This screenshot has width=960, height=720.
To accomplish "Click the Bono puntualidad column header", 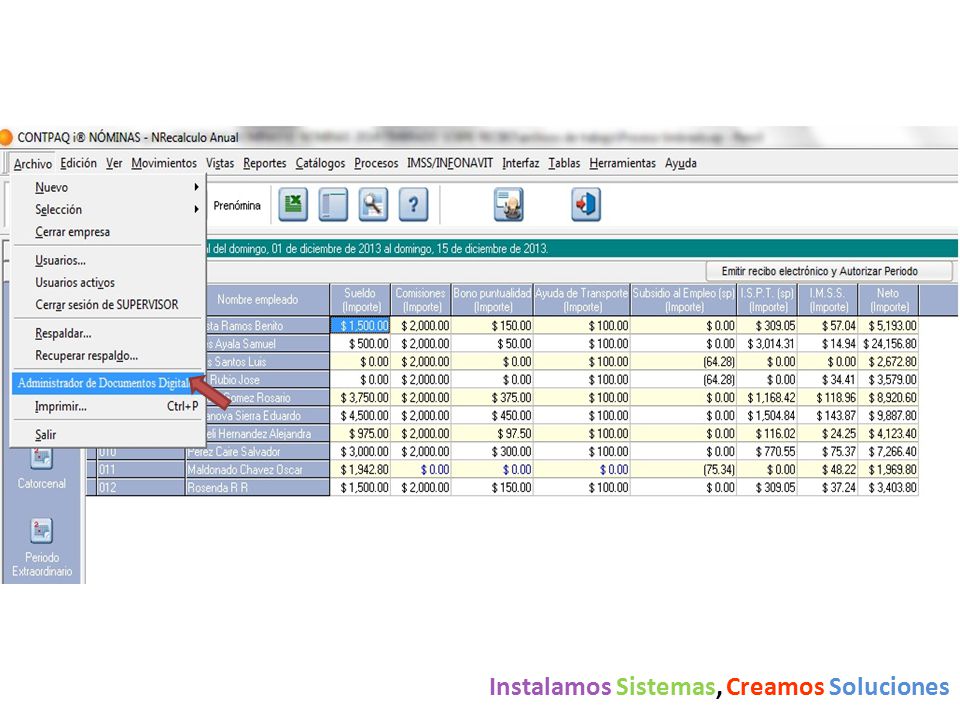I will tap(492, 300).
